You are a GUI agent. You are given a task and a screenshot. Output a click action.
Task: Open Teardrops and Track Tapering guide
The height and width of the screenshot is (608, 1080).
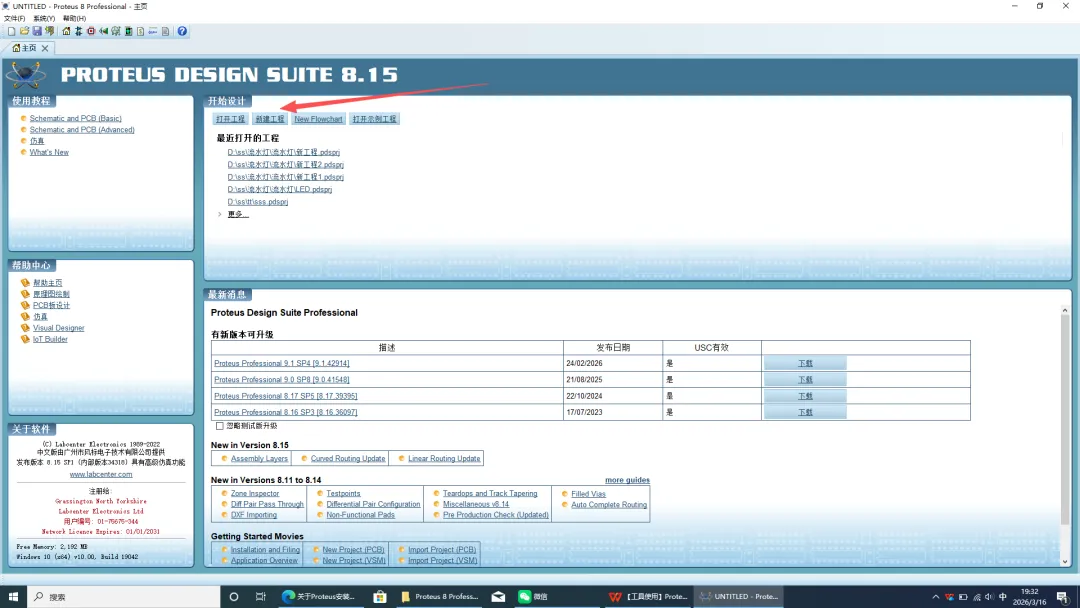tap(490, 494)
